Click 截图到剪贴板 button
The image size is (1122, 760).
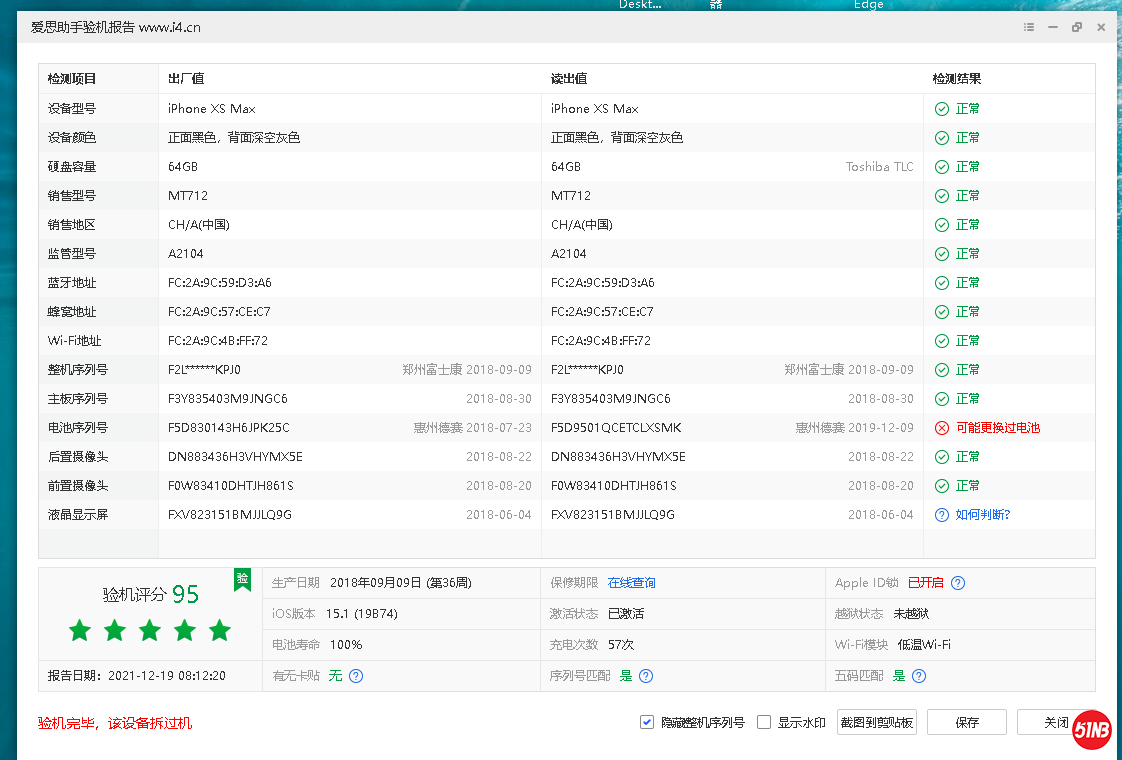pos(876,722)
